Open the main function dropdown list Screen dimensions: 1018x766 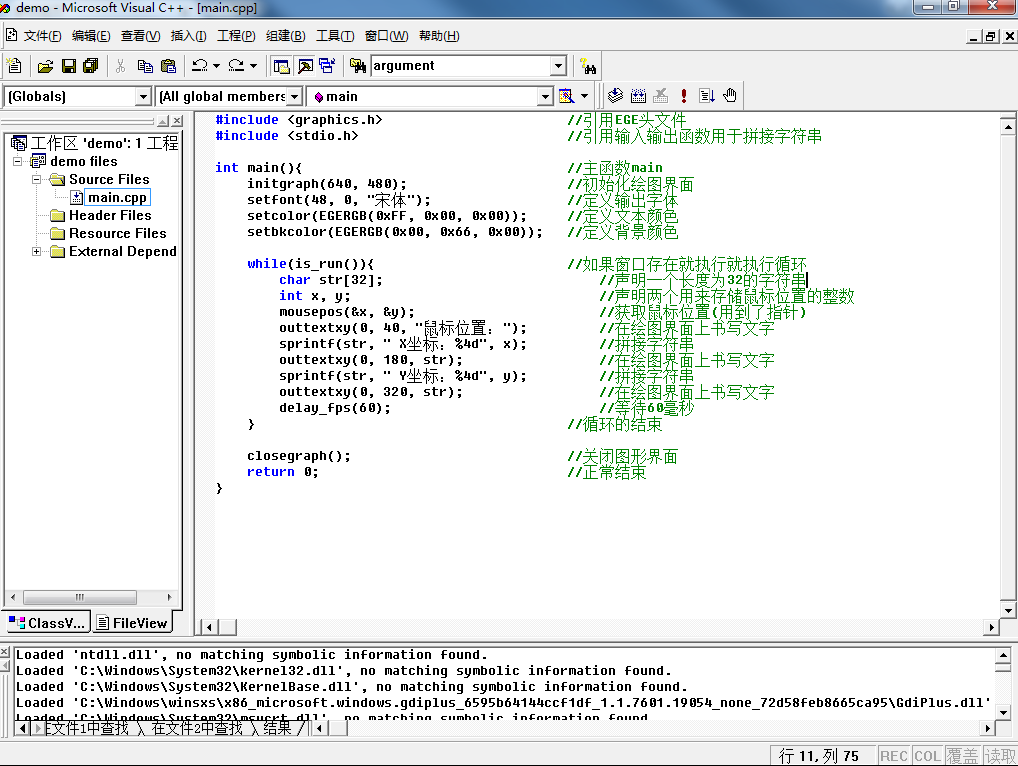click(545, 97)
